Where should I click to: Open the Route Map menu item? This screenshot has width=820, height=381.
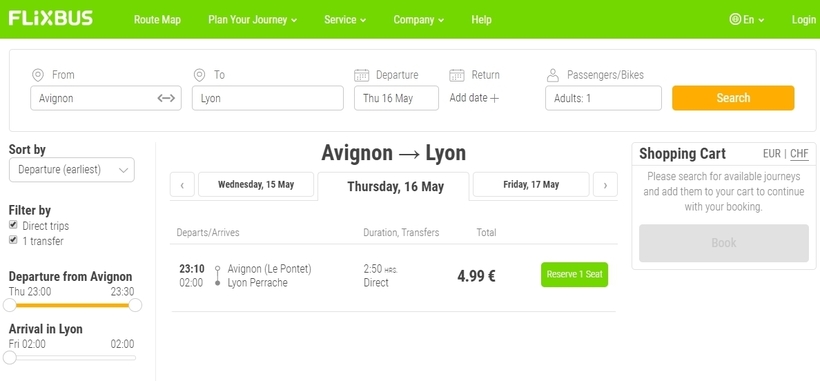pyautogui.click(x=157, y=20)
